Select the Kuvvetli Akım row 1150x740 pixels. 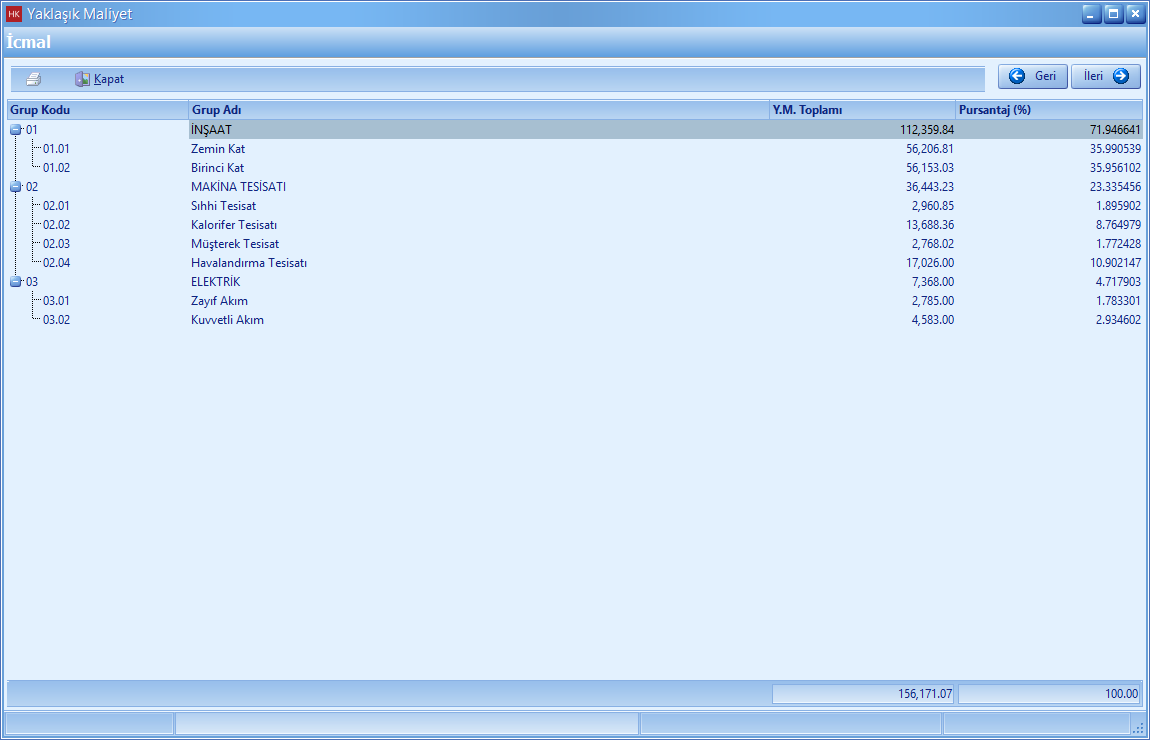tap(227, 320)
